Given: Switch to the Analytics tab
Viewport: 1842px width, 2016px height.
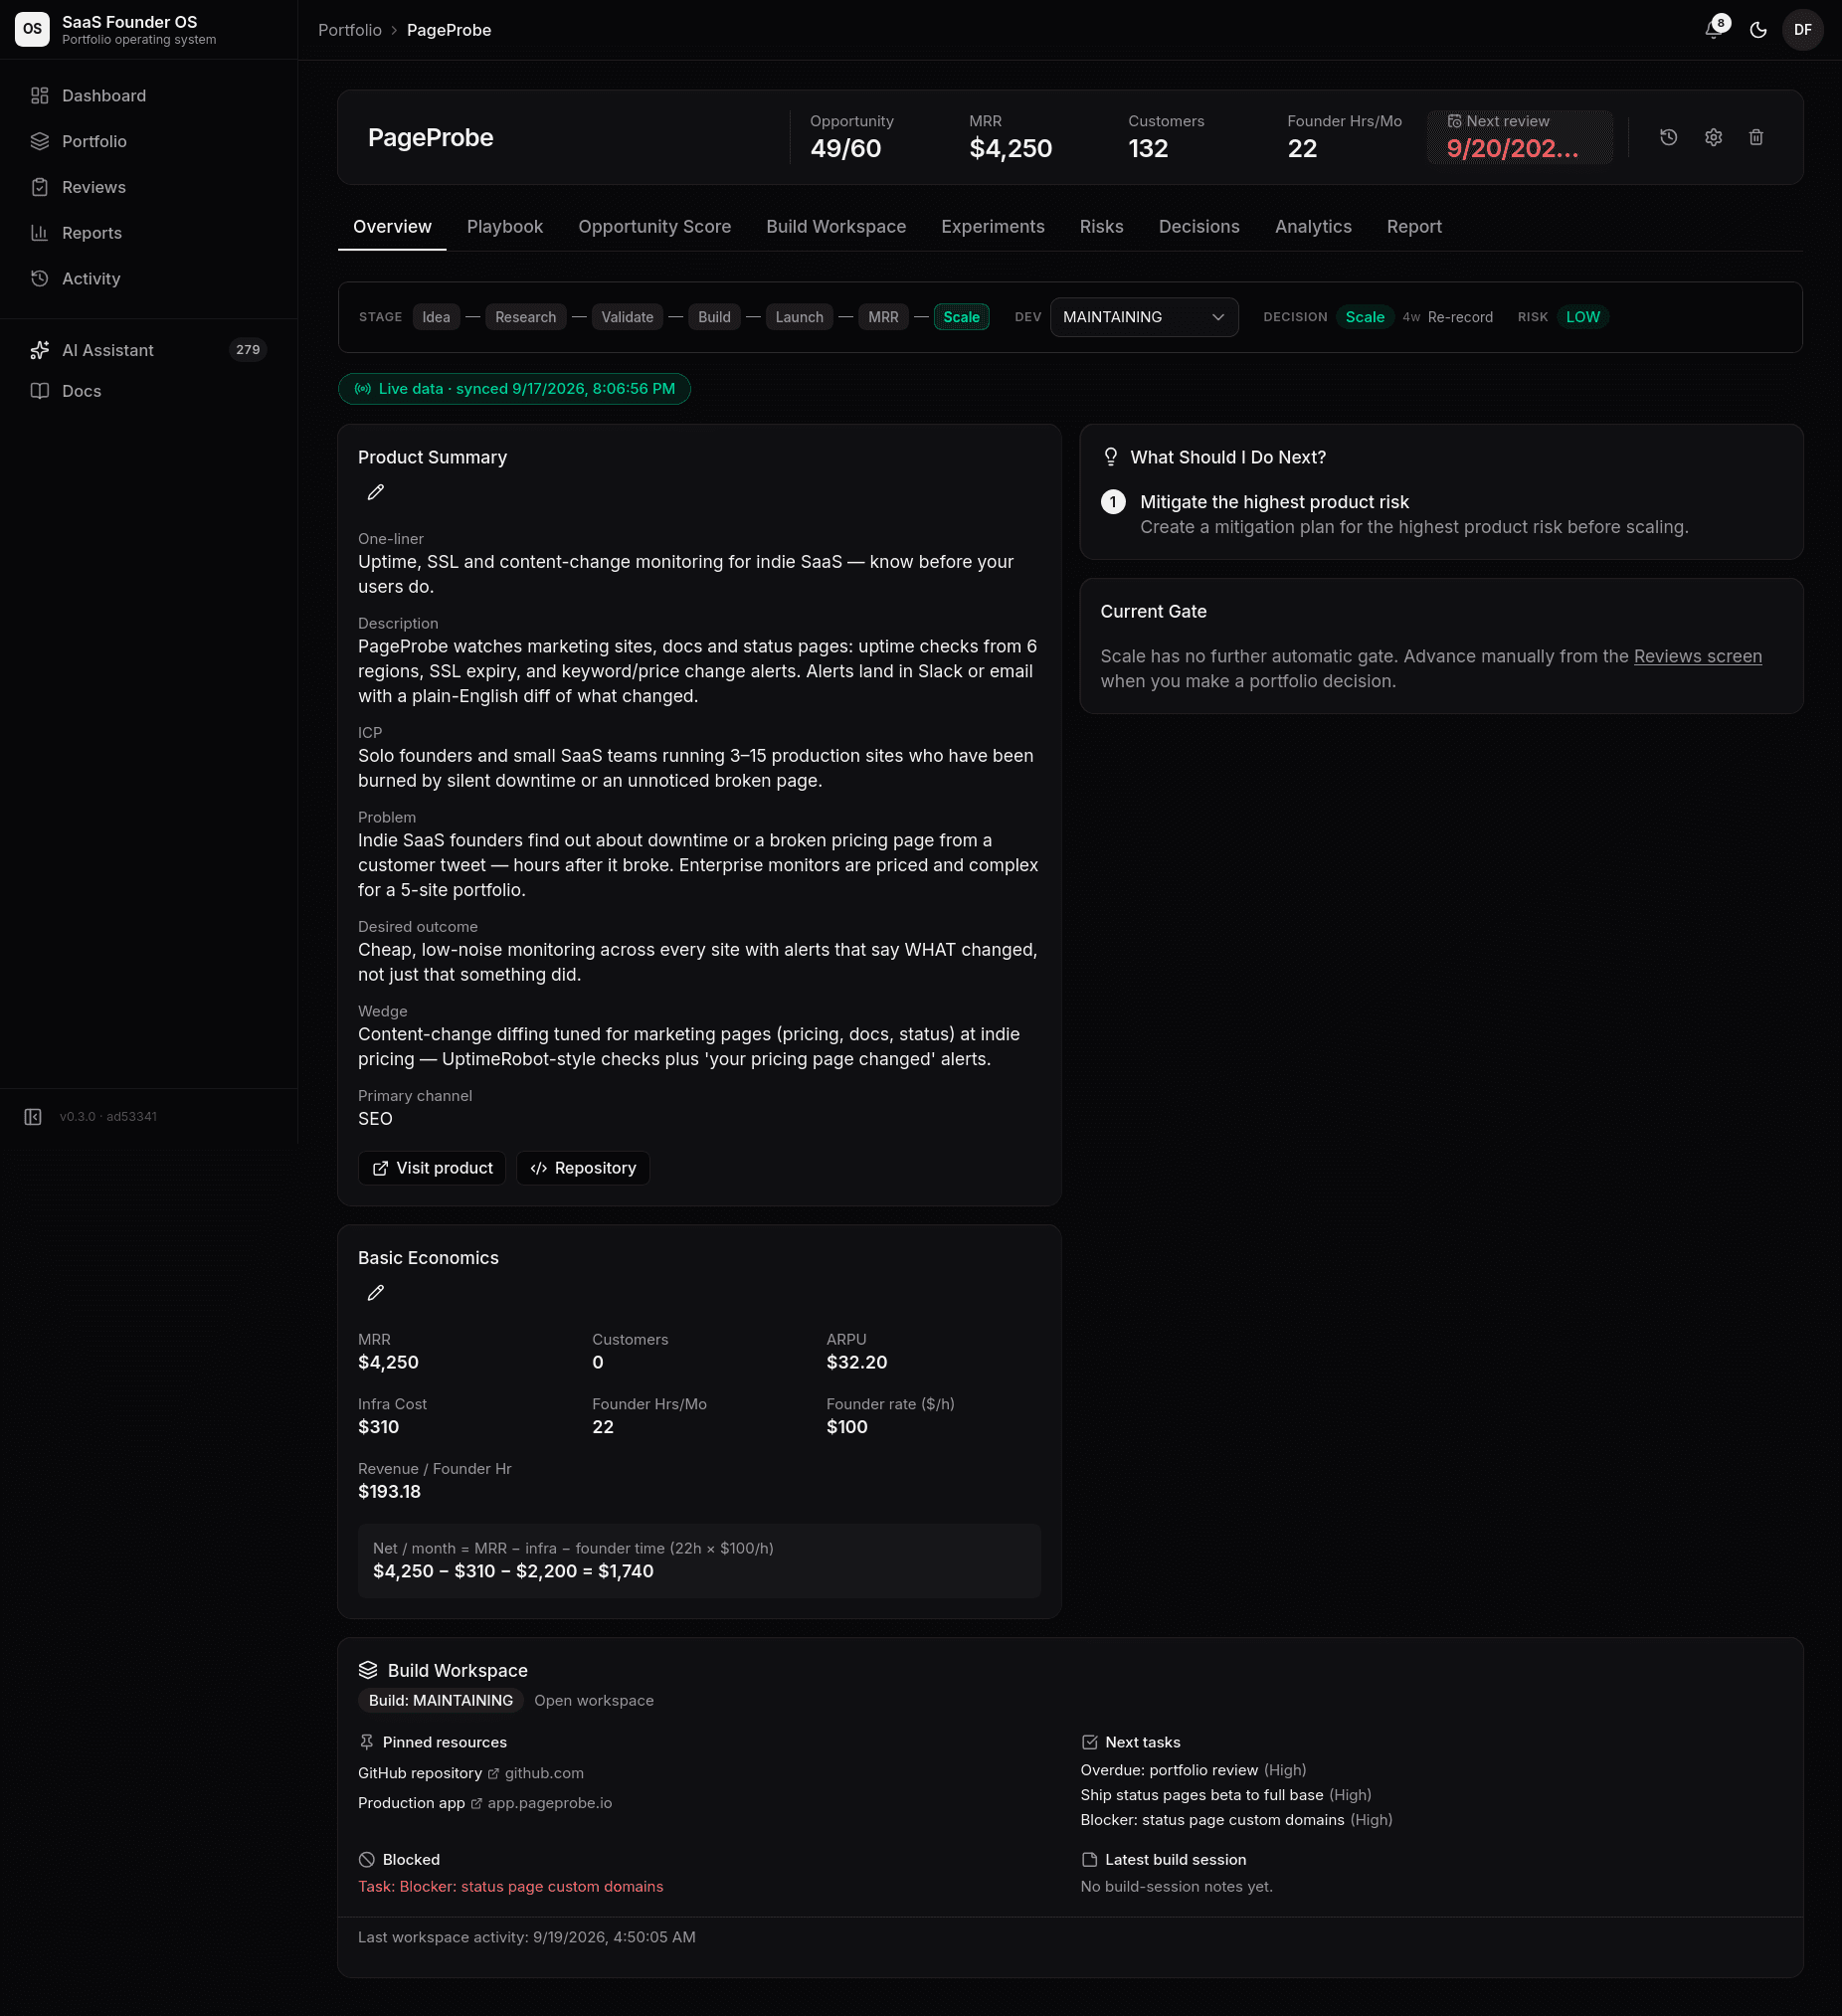Looking at the screenshot, I should [x=1312, y=227].
